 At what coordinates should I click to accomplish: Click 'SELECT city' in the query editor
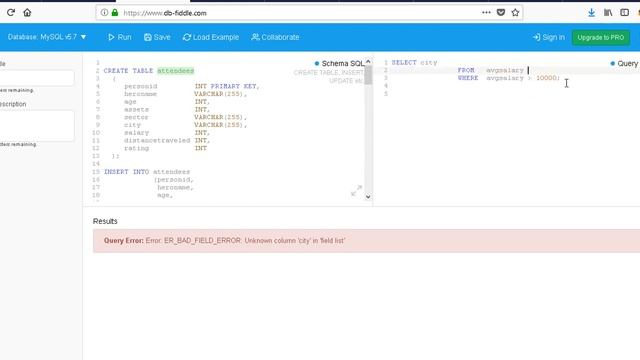pos(414,62)
